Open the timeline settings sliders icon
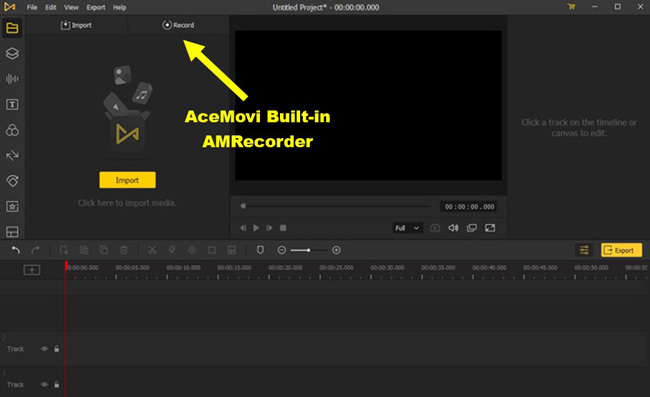 (x=584, y=250)
